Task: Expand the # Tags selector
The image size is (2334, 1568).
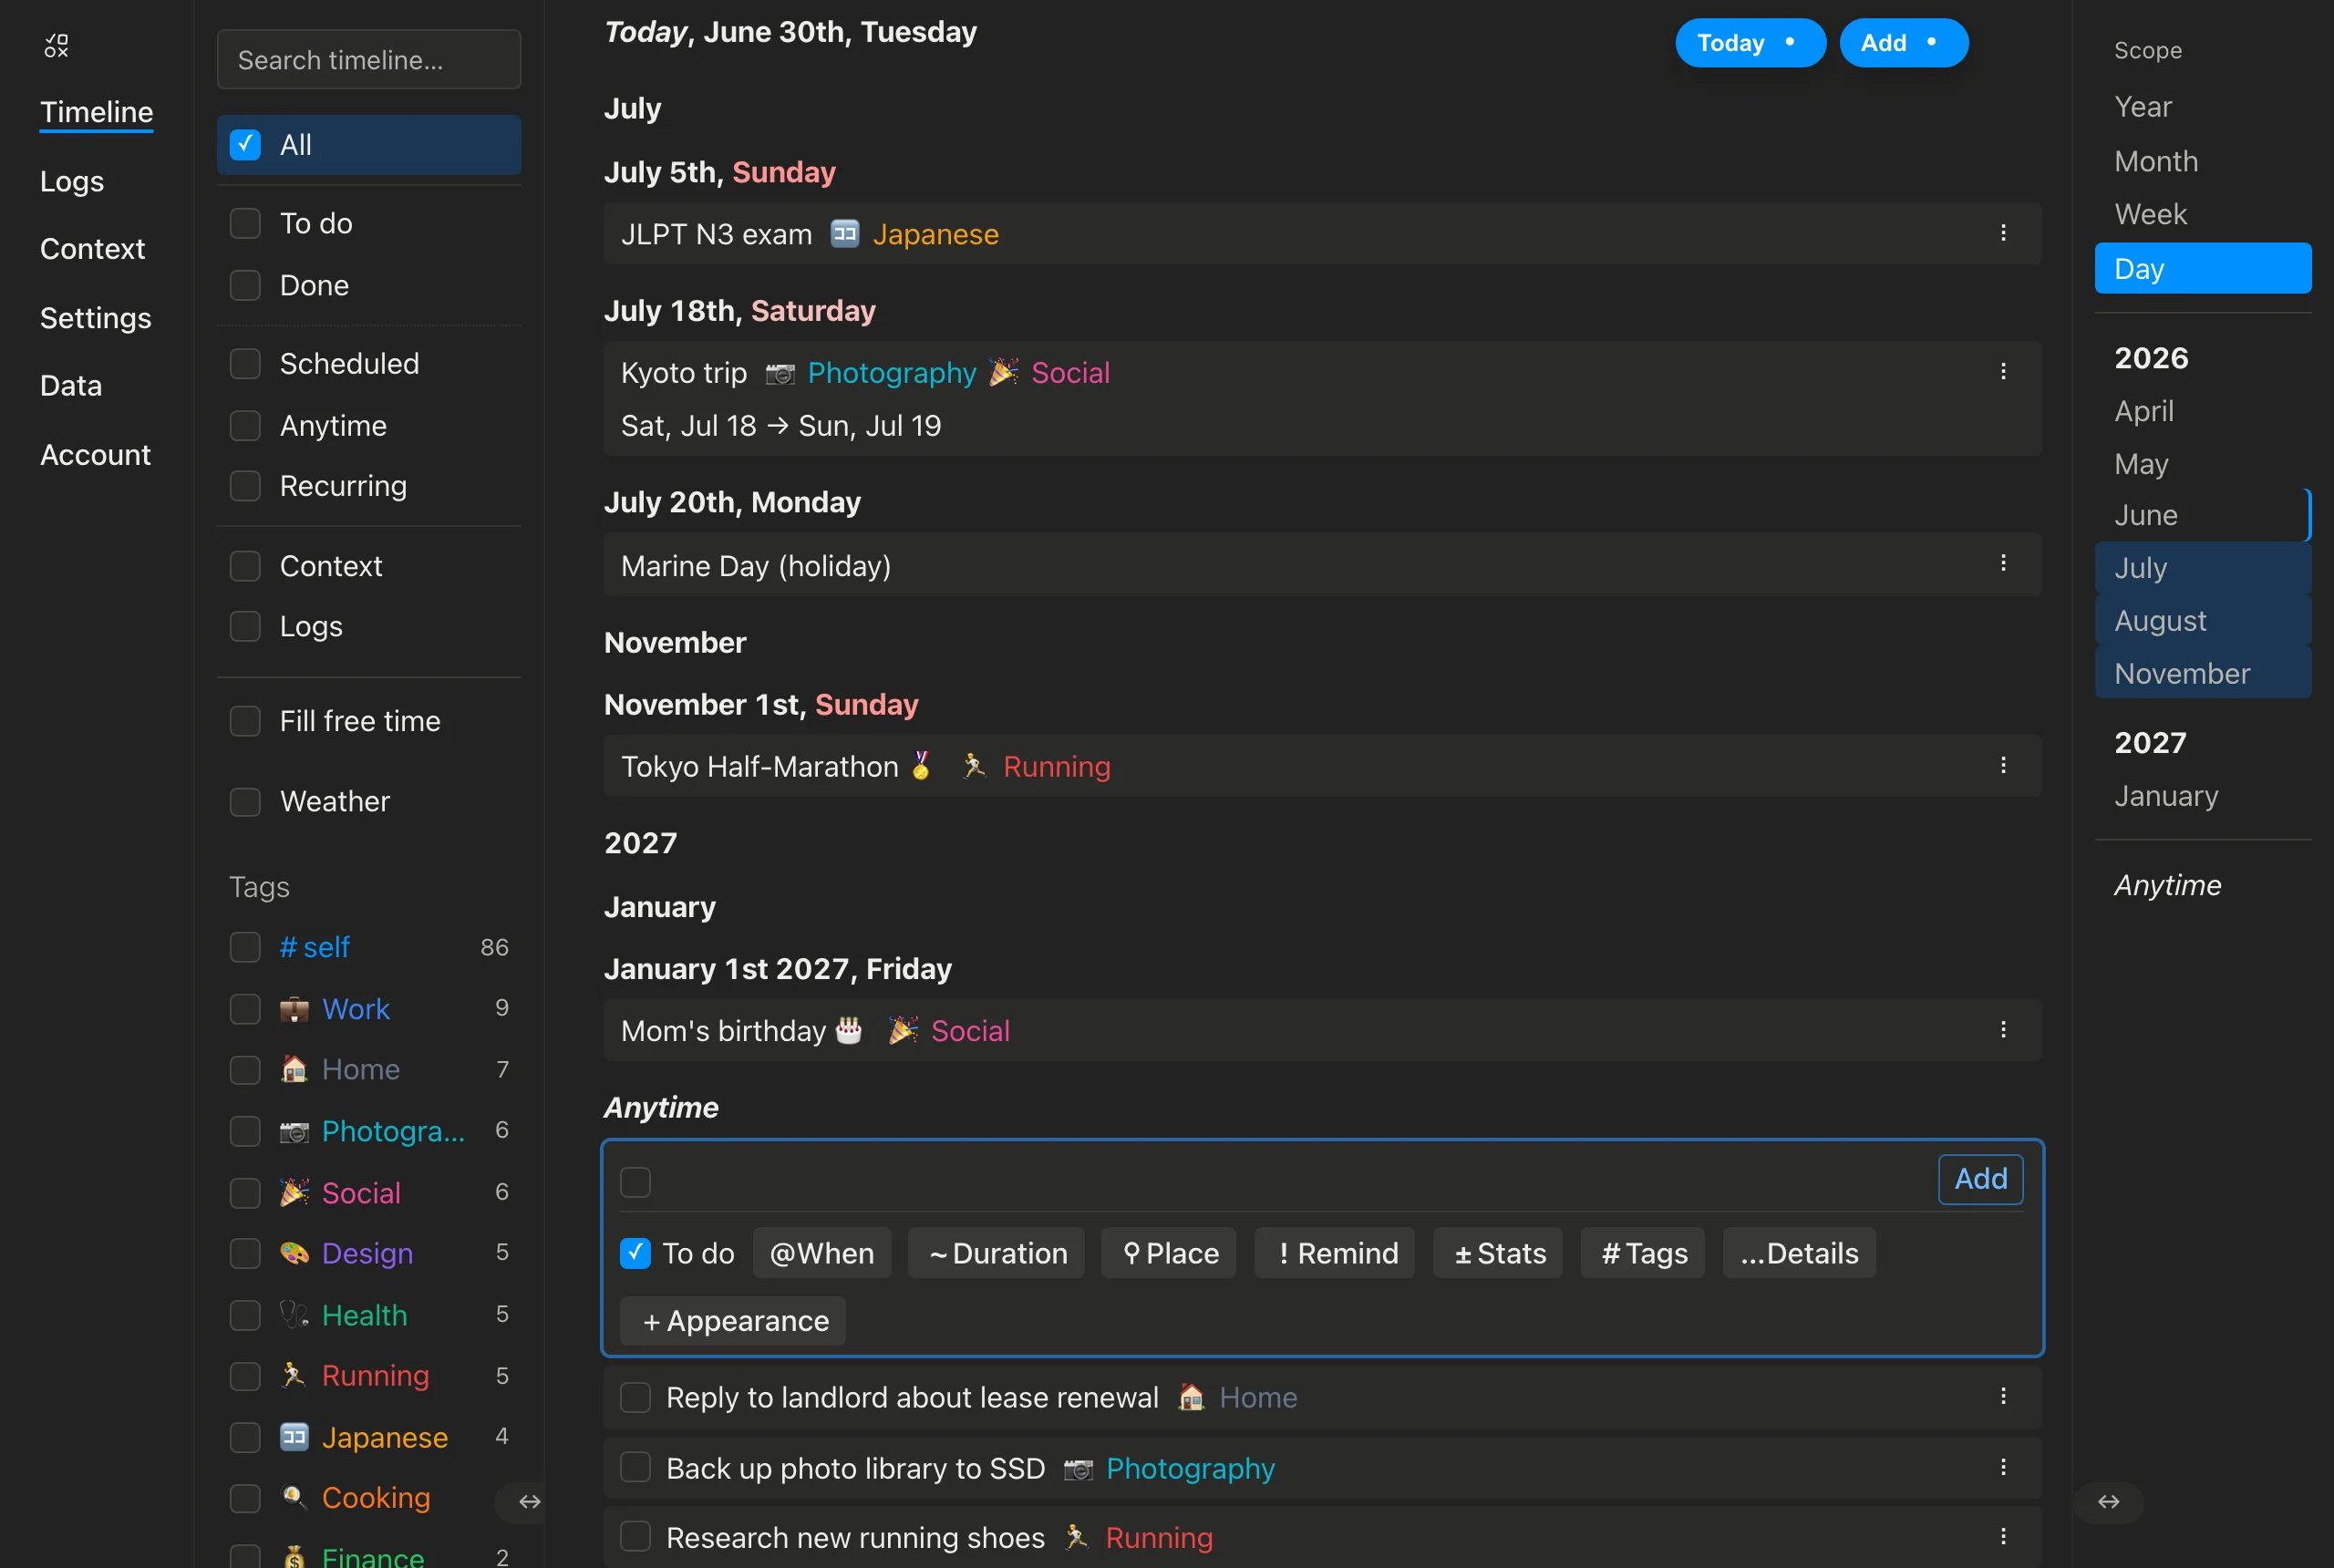Action: click(1643, 1253)
